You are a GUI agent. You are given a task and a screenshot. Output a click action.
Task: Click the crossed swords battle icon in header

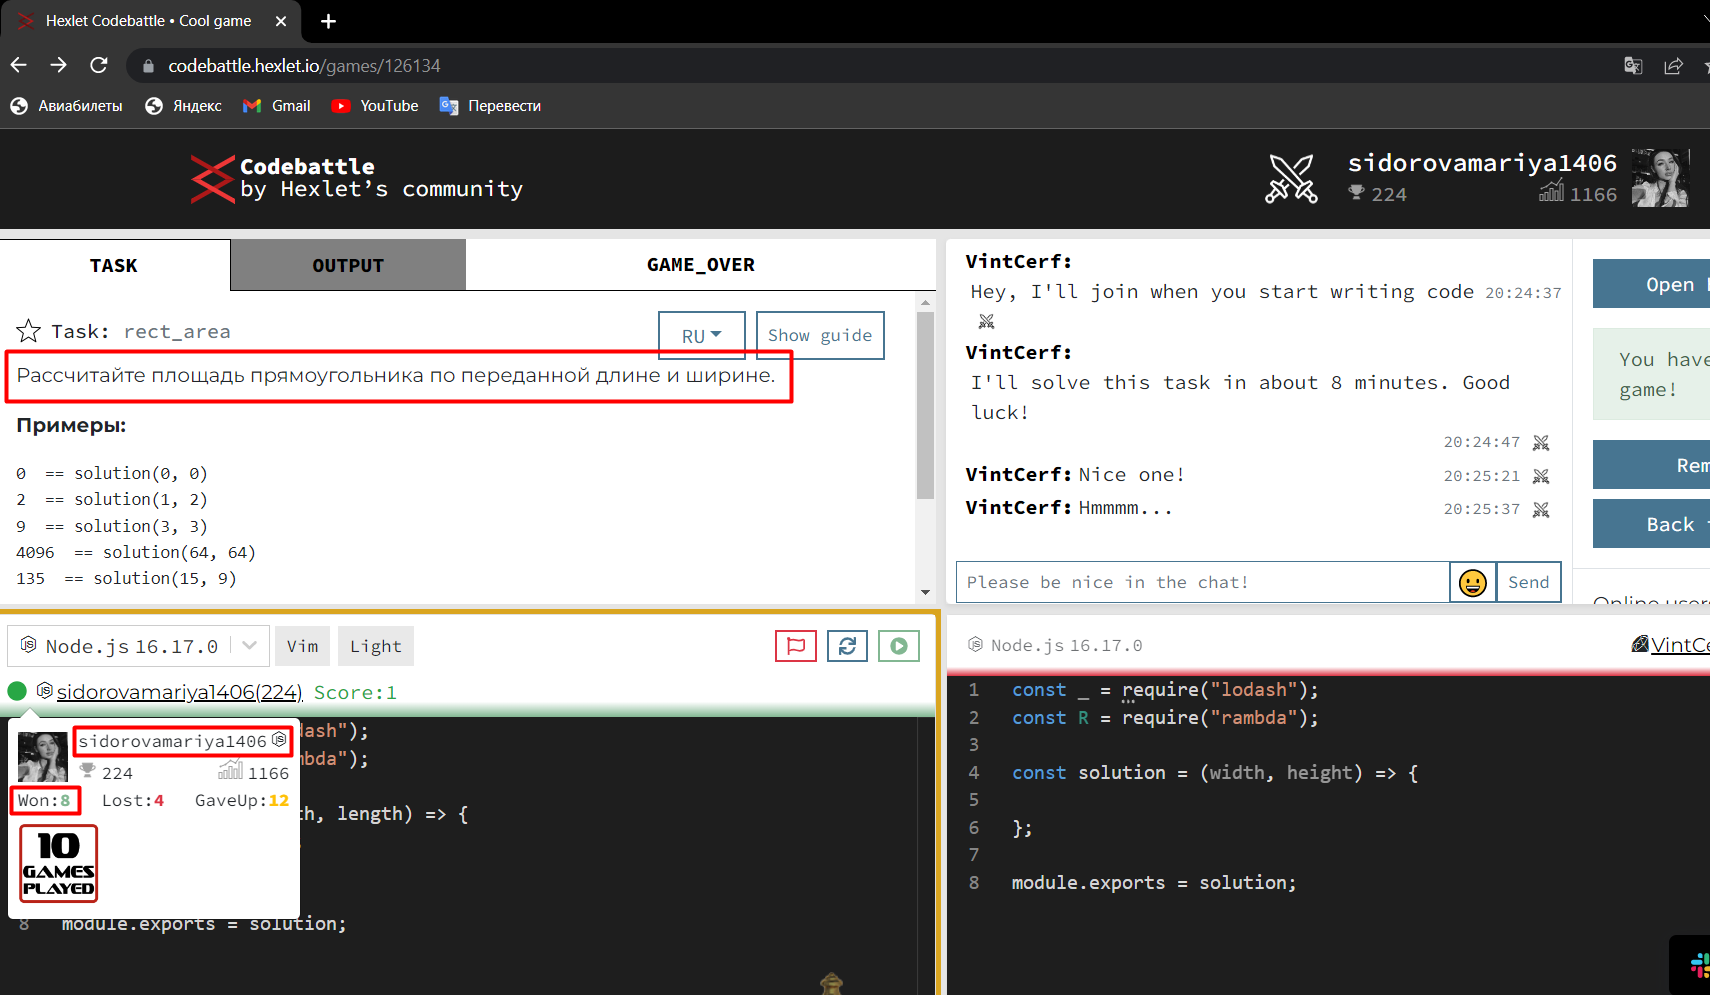coord(1291,178)
